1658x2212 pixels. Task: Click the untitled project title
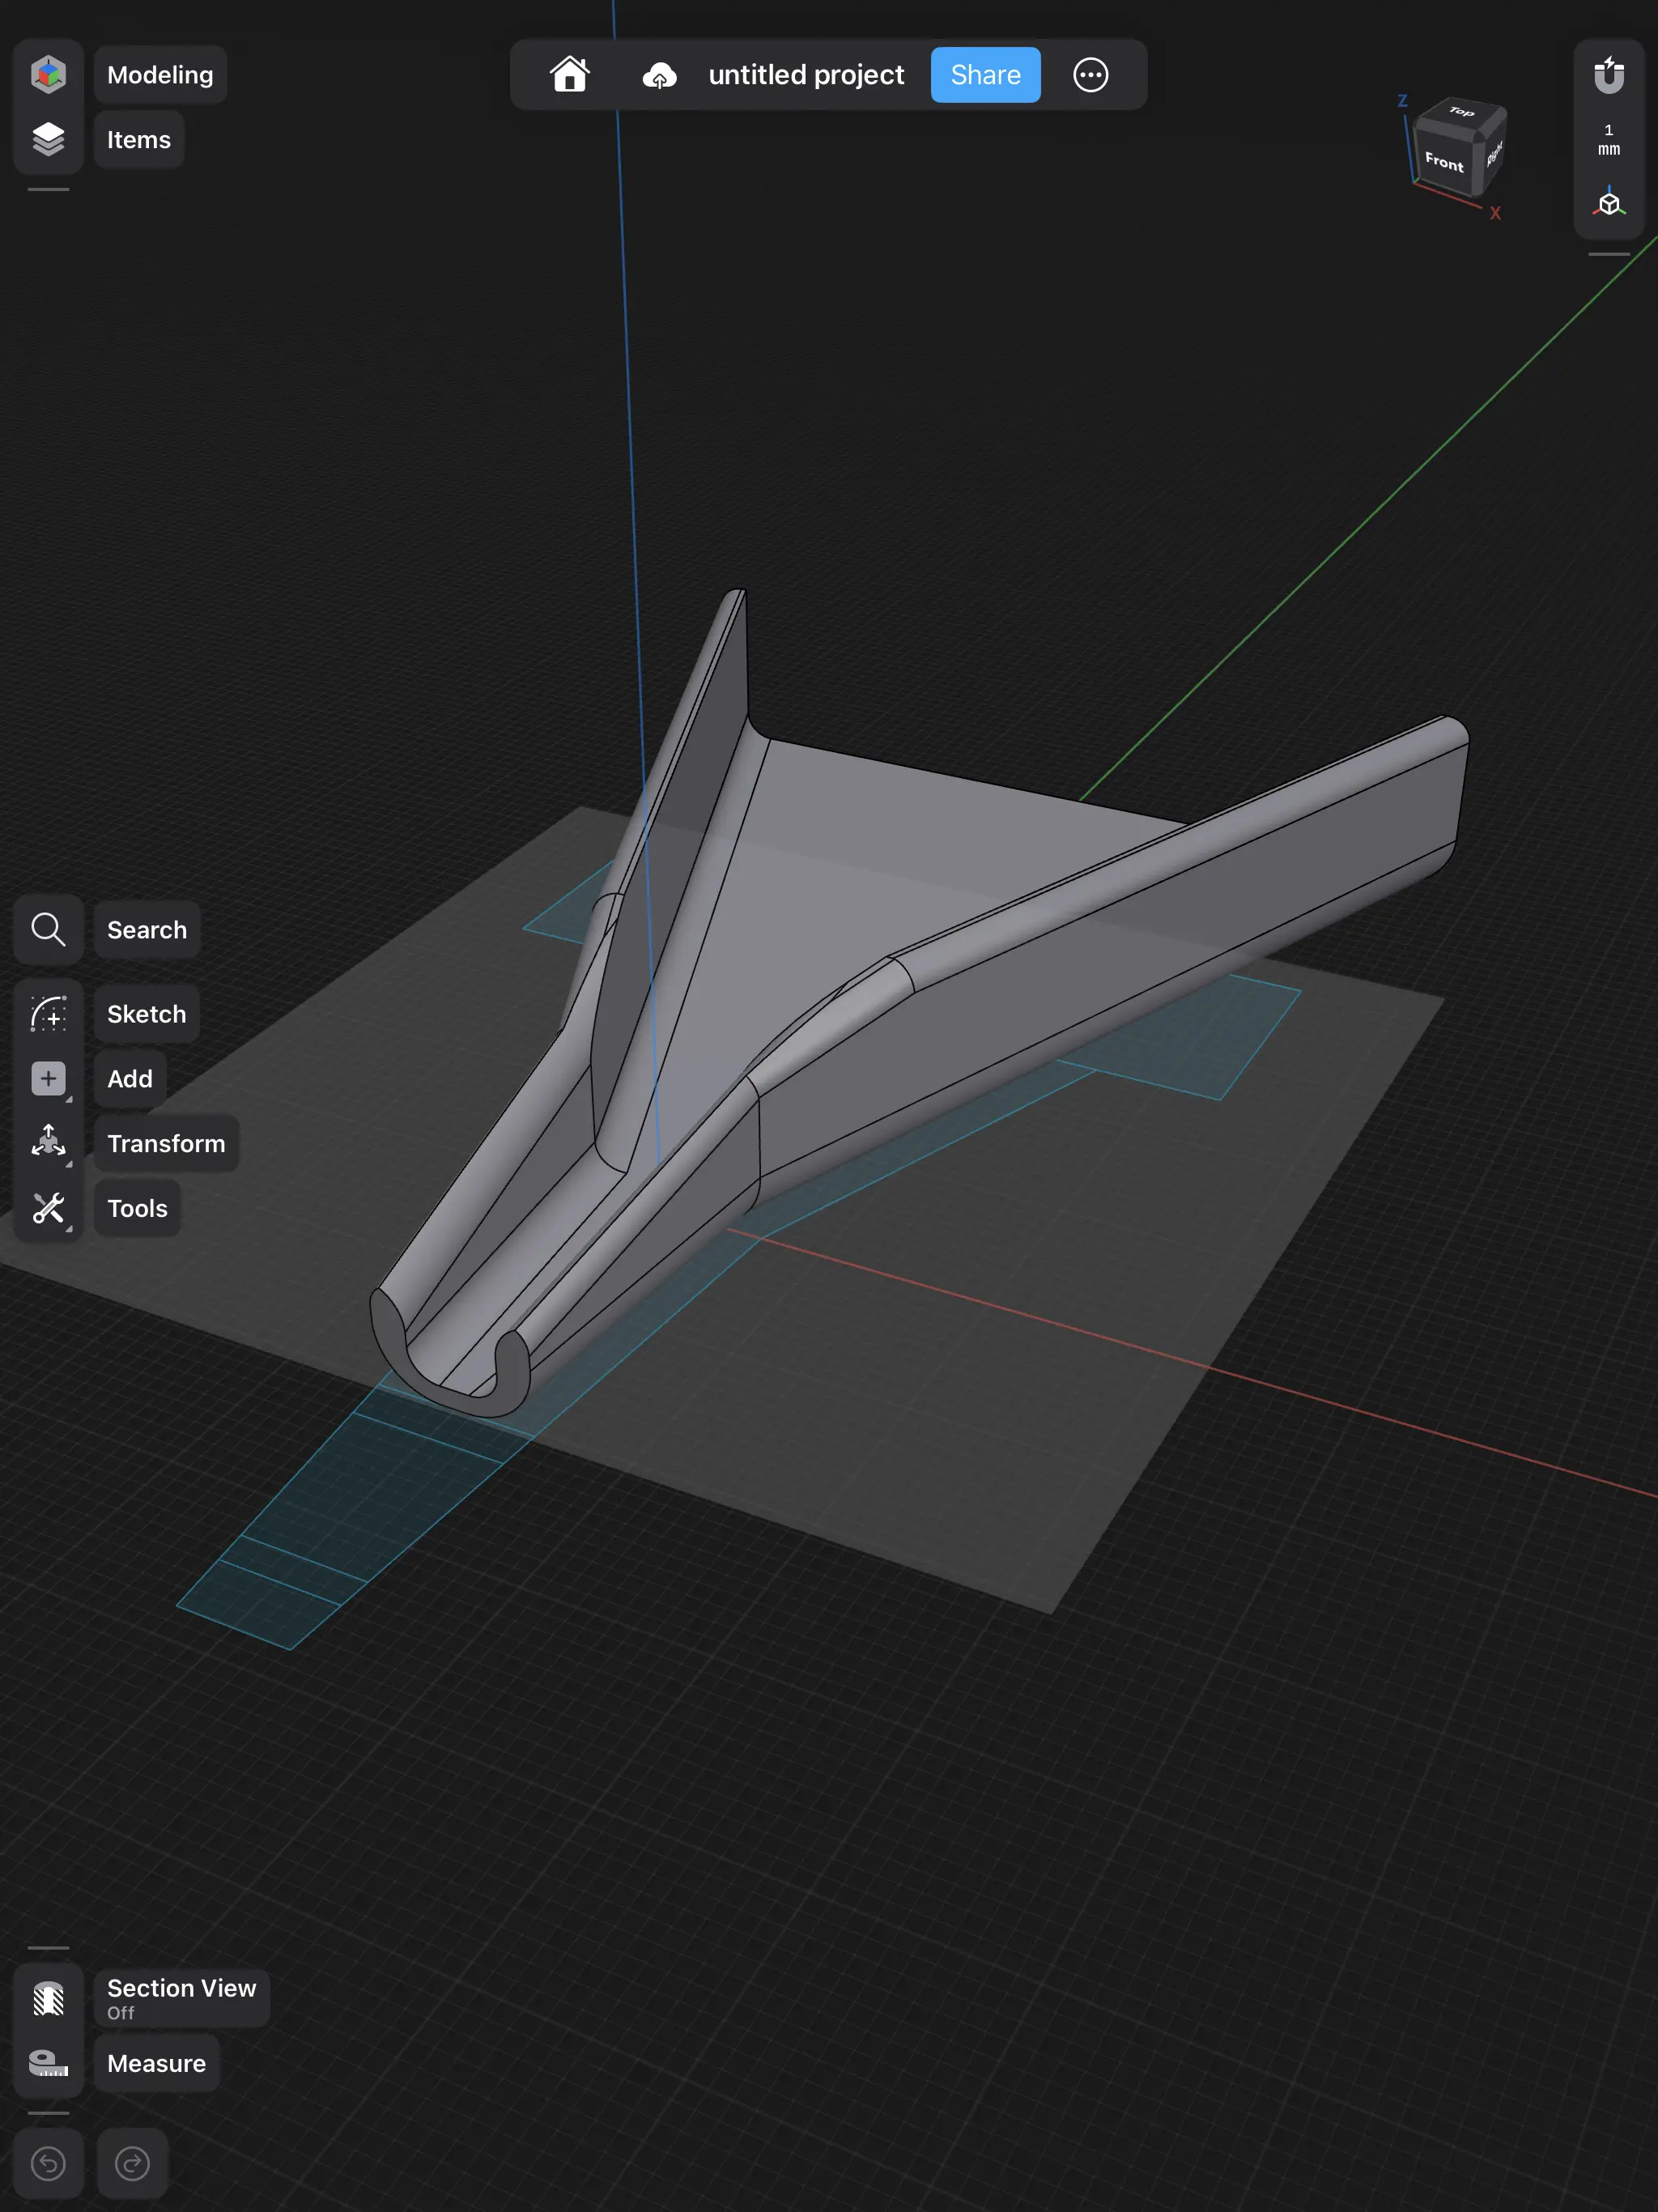(x=806, y=75)
